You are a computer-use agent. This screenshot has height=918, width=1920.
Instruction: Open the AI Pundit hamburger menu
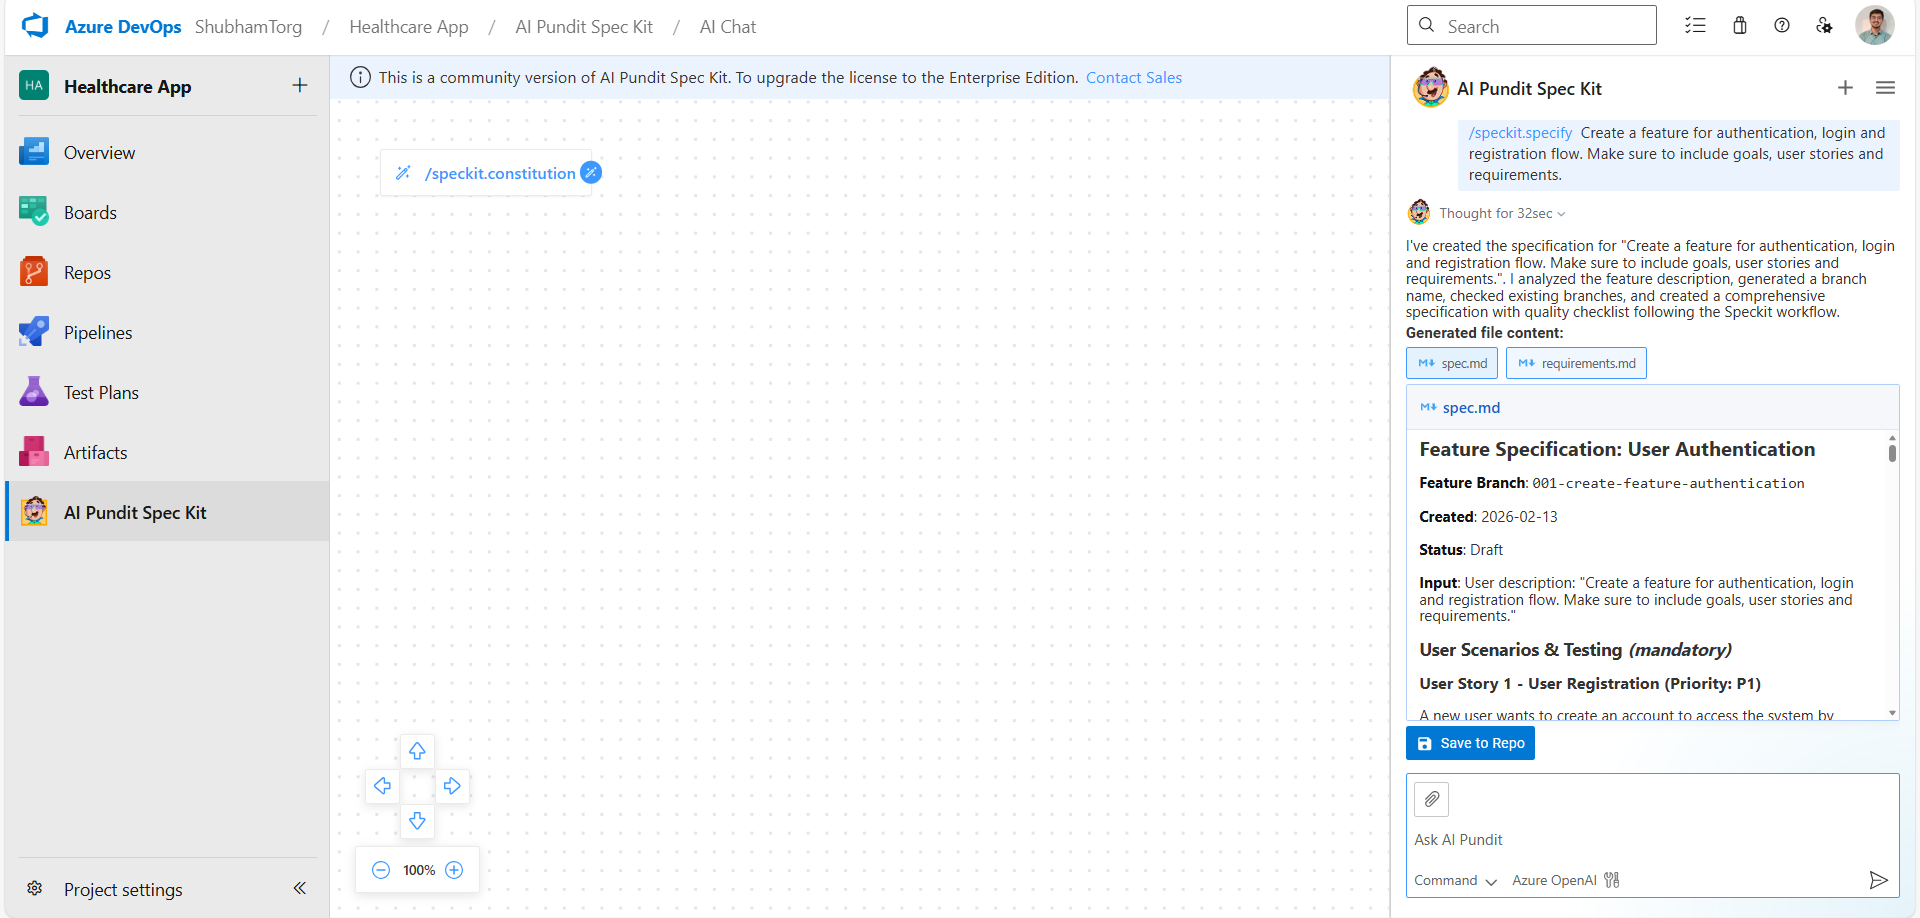tap(1885, 88)
